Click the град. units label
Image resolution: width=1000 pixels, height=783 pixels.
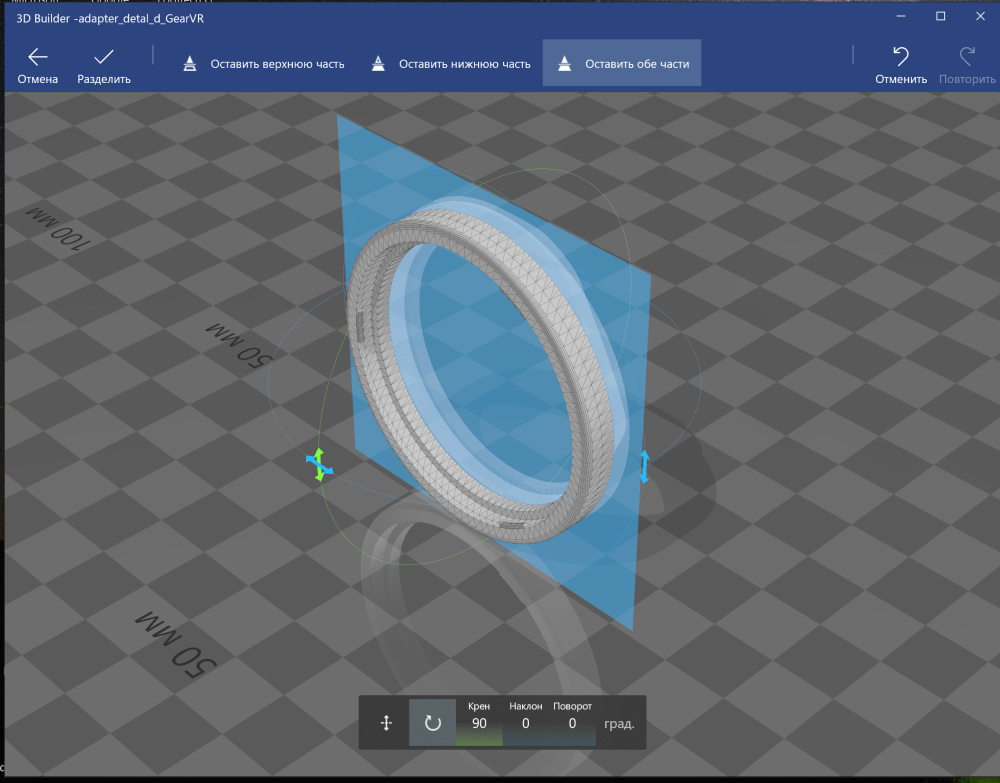coord(619,724)
